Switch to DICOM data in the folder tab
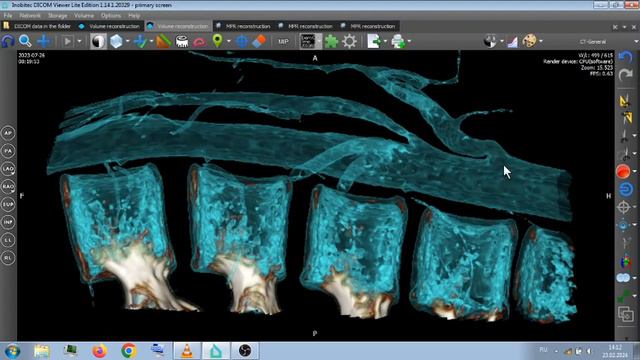This screenshot has height=360, width=640. pos(38,26)
